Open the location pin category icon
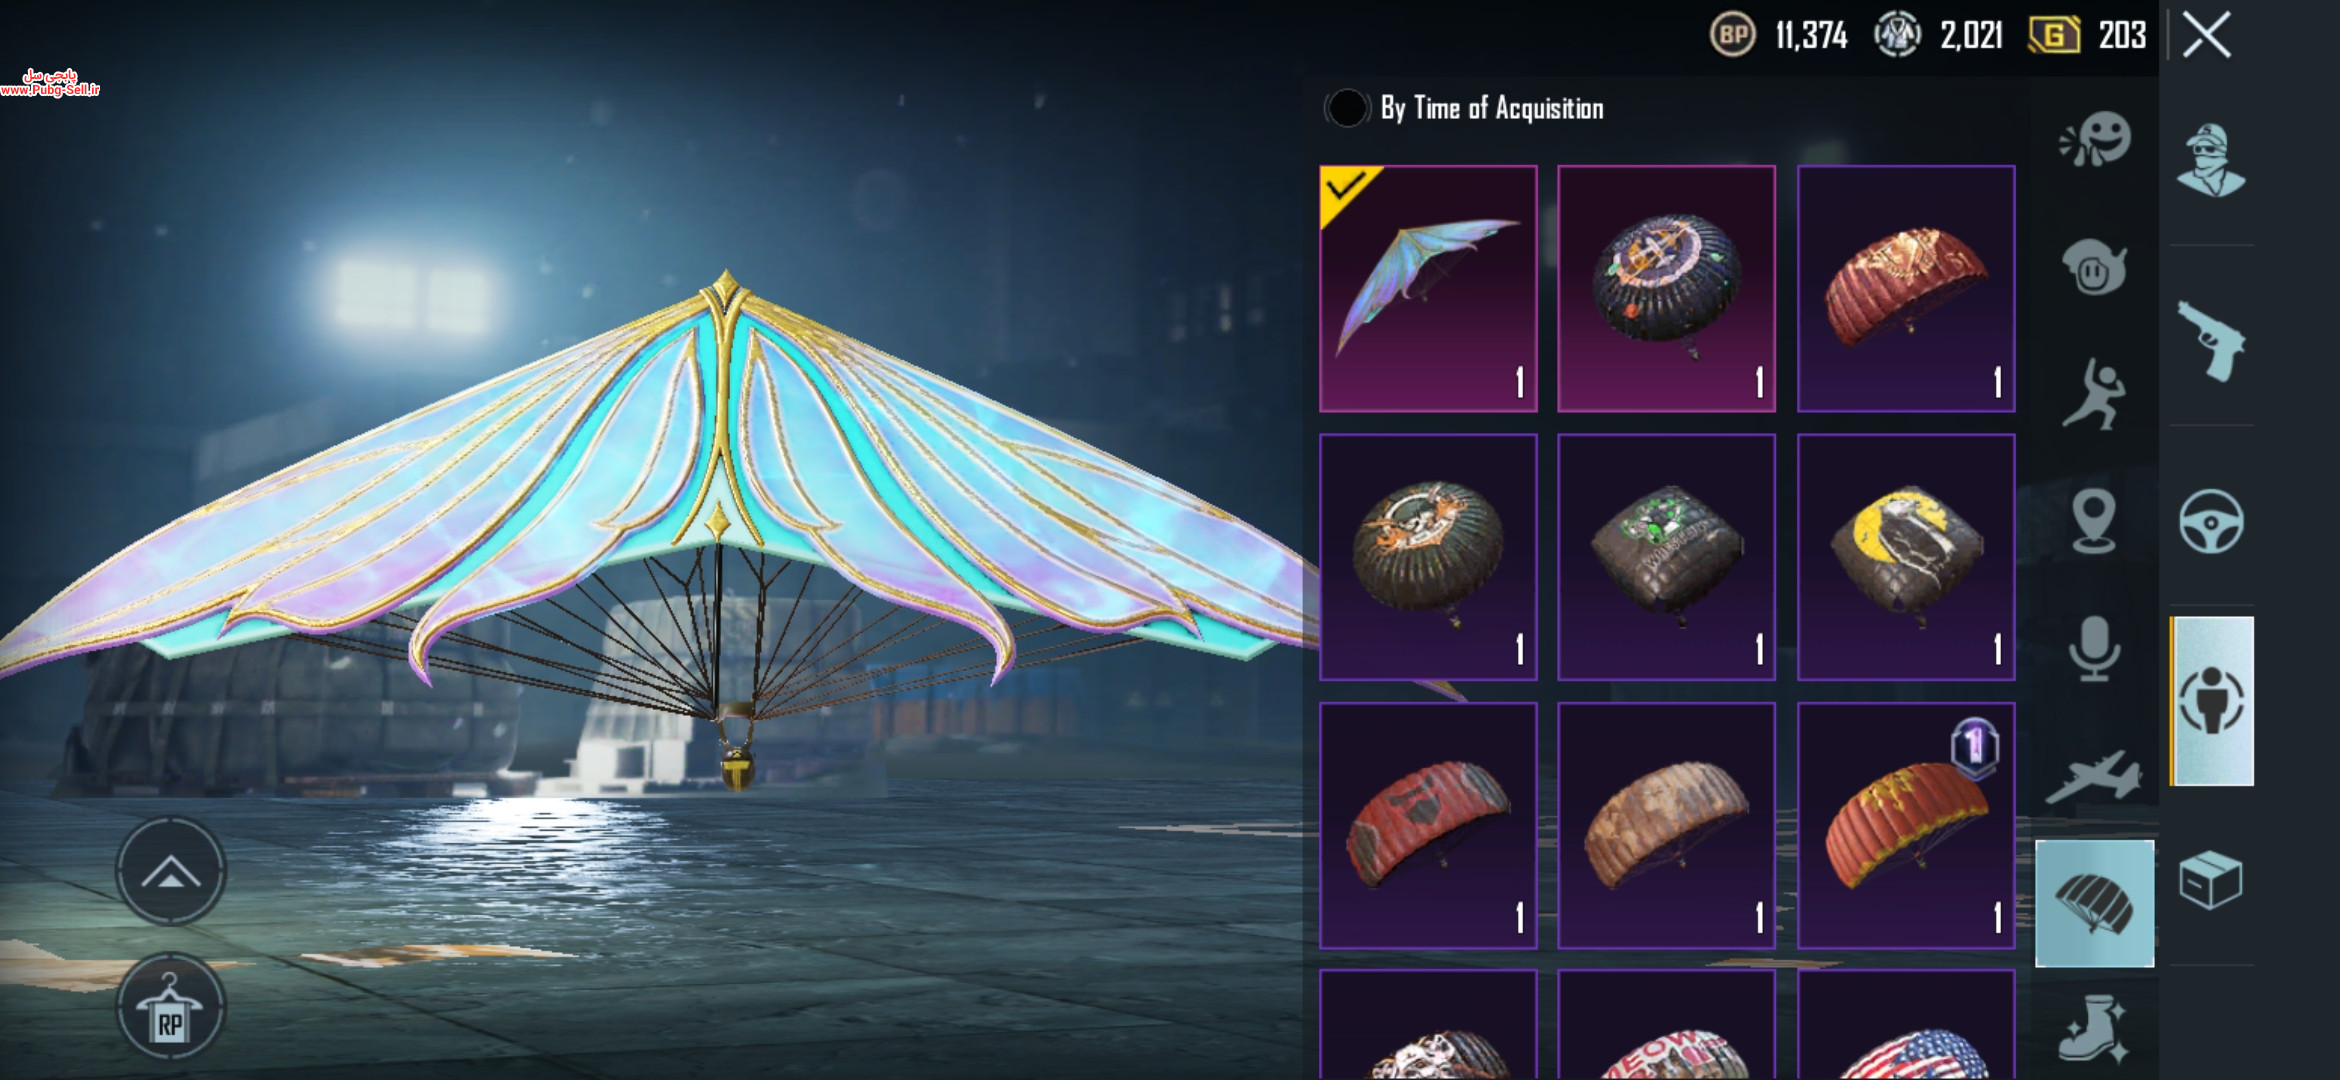The image size is (2340, 1080). click(2094, 521)
